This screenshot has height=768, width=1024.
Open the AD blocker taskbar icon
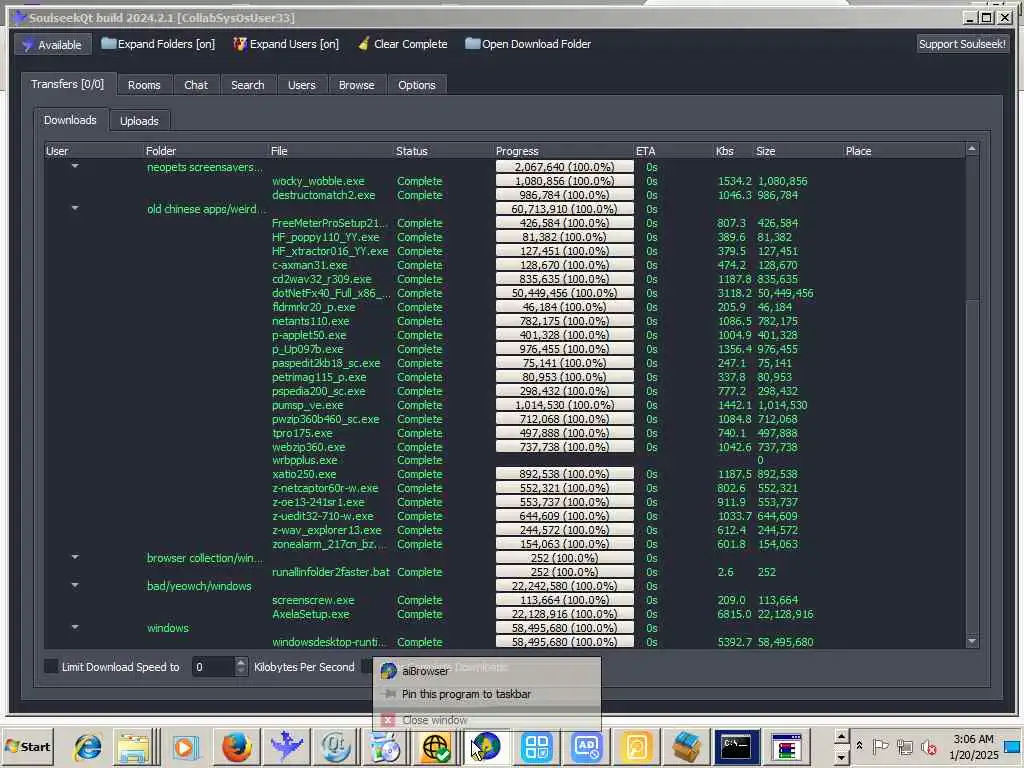pos(586,746)
